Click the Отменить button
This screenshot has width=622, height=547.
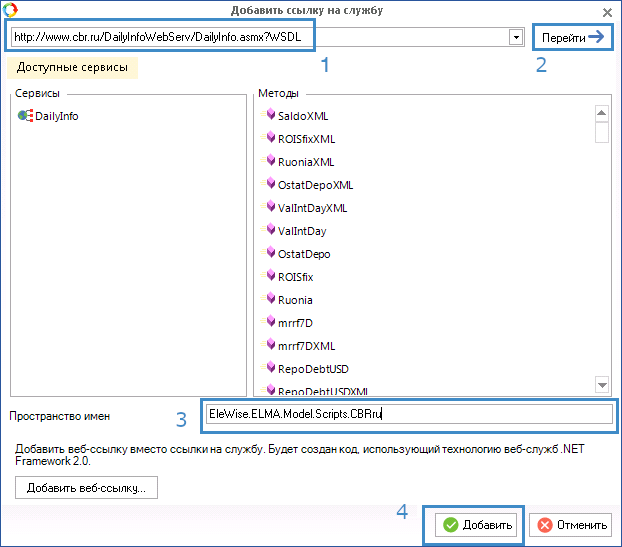(x=569, y=525)
